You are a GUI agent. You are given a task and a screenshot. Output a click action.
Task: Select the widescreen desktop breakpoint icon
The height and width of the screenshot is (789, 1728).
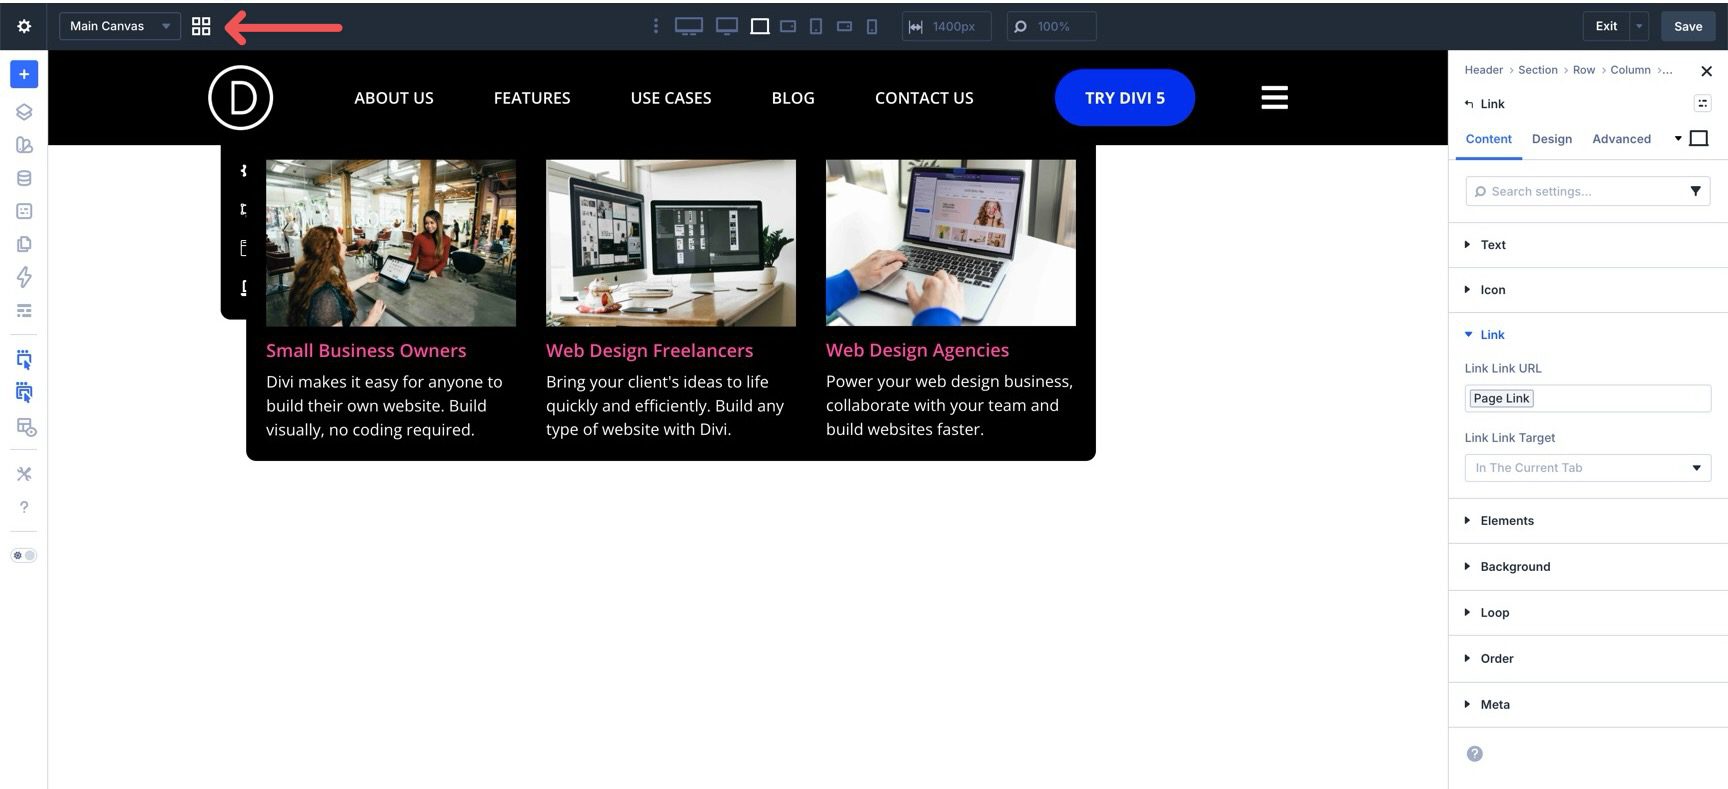(x=688, y=26)
